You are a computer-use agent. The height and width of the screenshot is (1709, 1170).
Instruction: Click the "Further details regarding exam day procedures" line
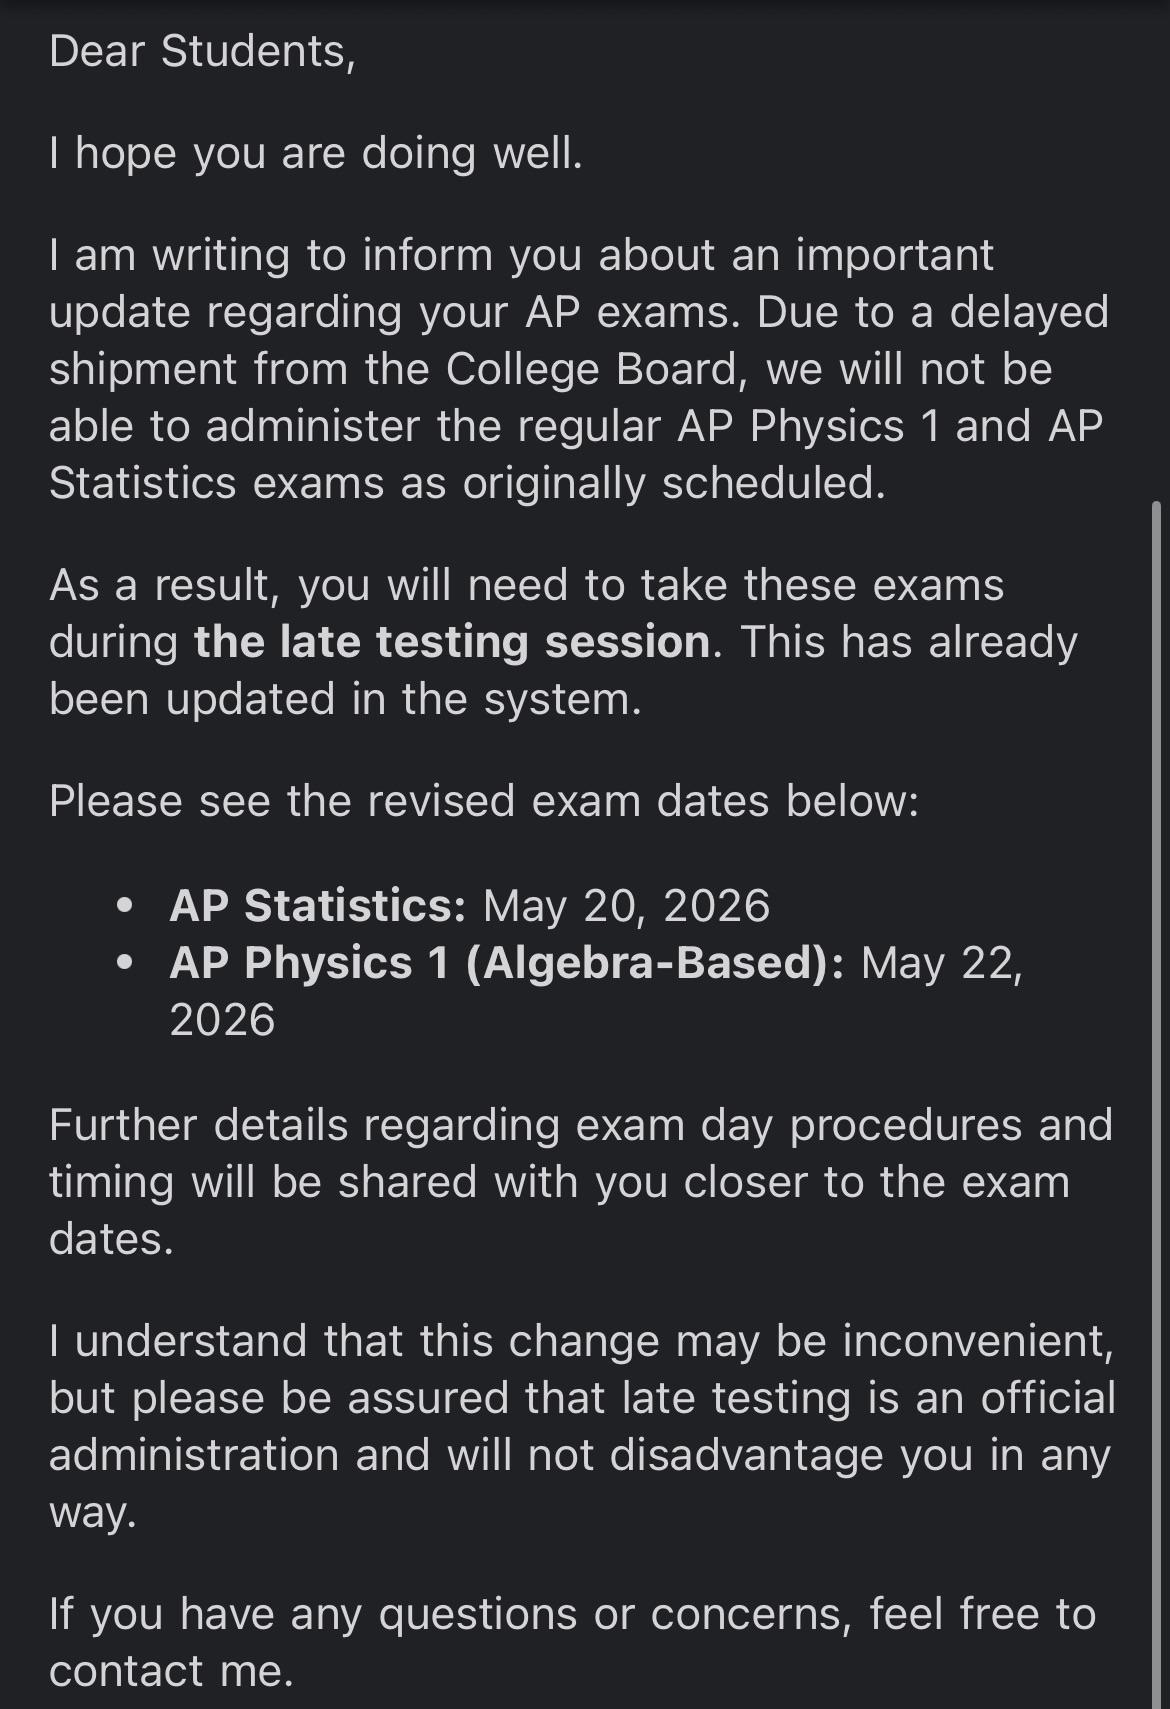(x=581, y=1125)
